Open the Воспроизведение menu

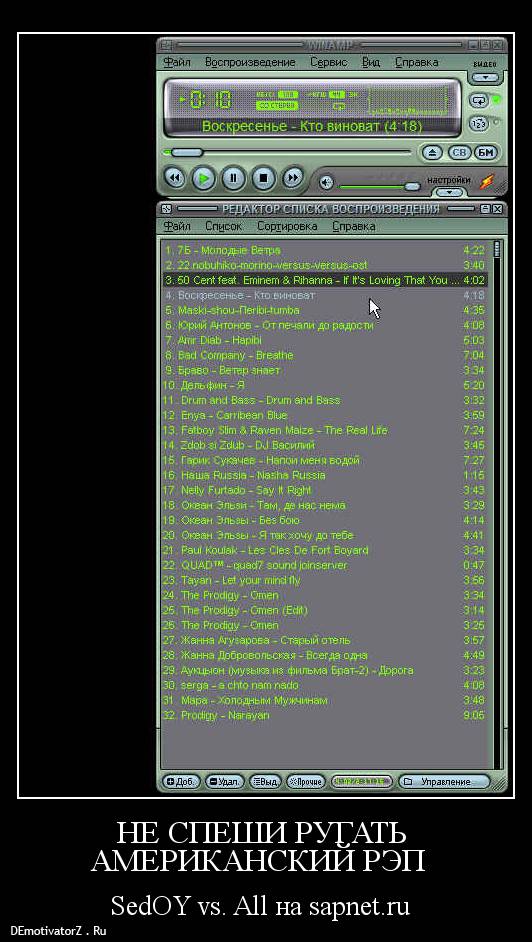pyautogui.click(x=250, y=62)
